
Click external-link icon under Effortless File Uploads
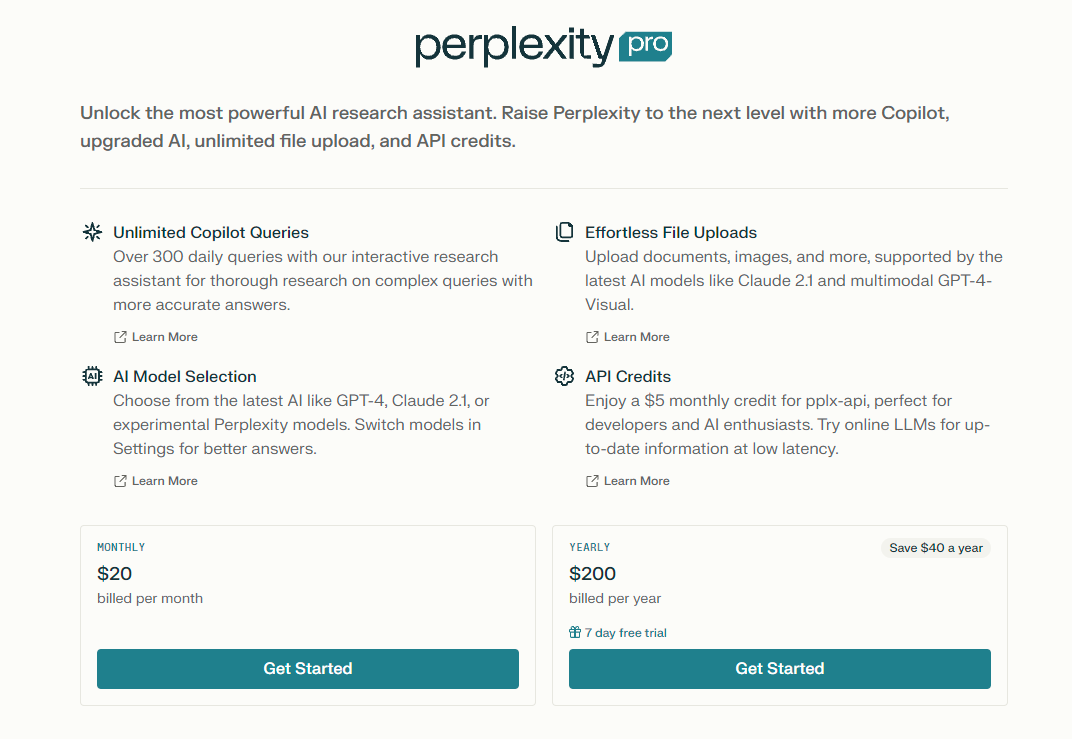point(592,337)
